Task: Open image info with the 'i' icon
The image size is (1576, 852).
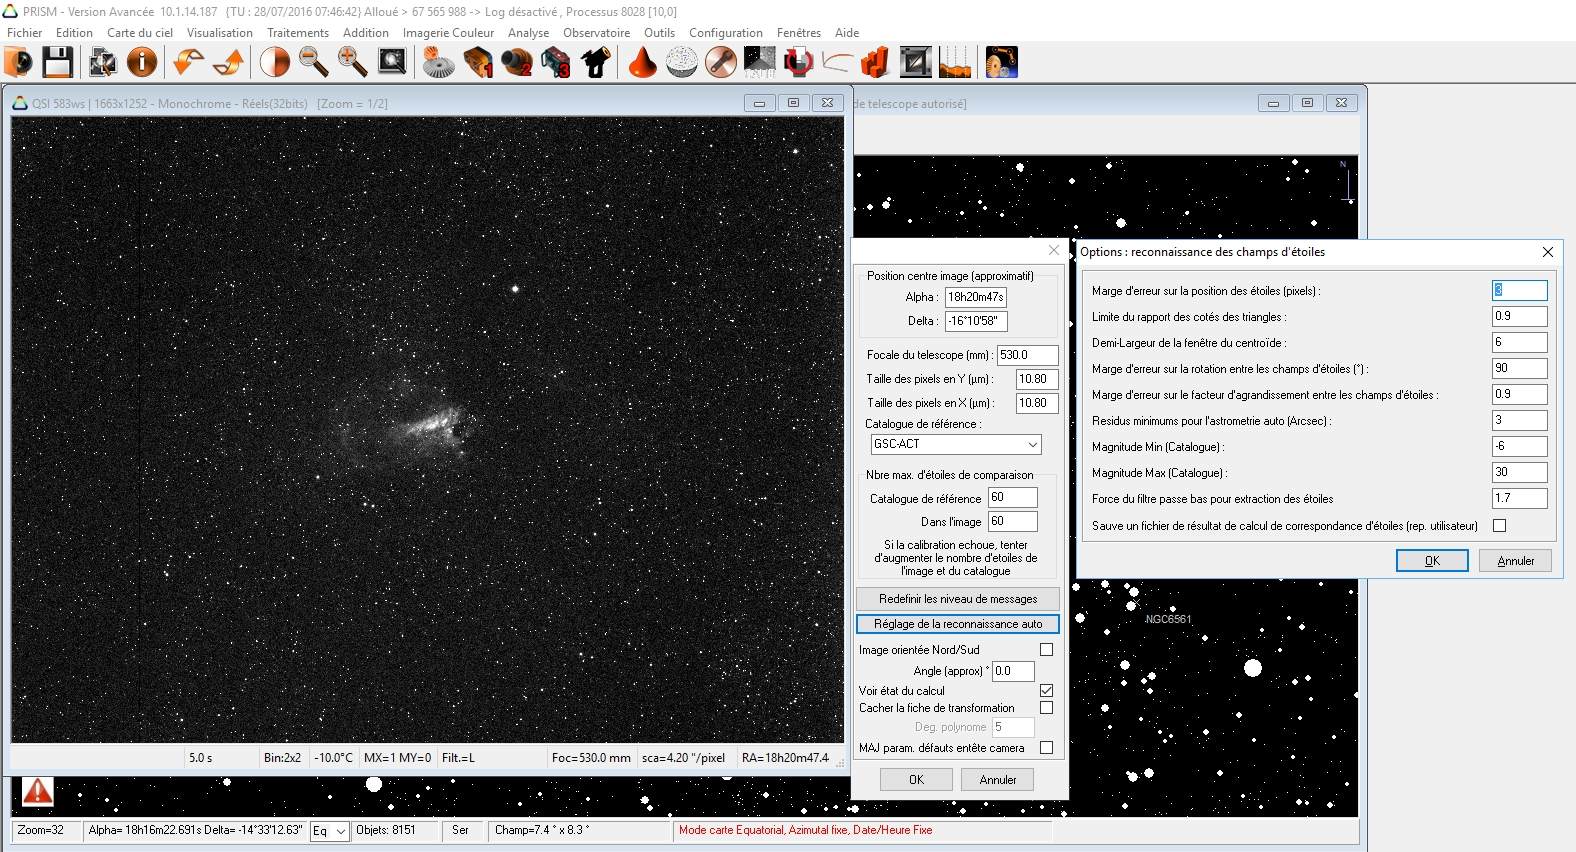Action: [x=142, y=62]
